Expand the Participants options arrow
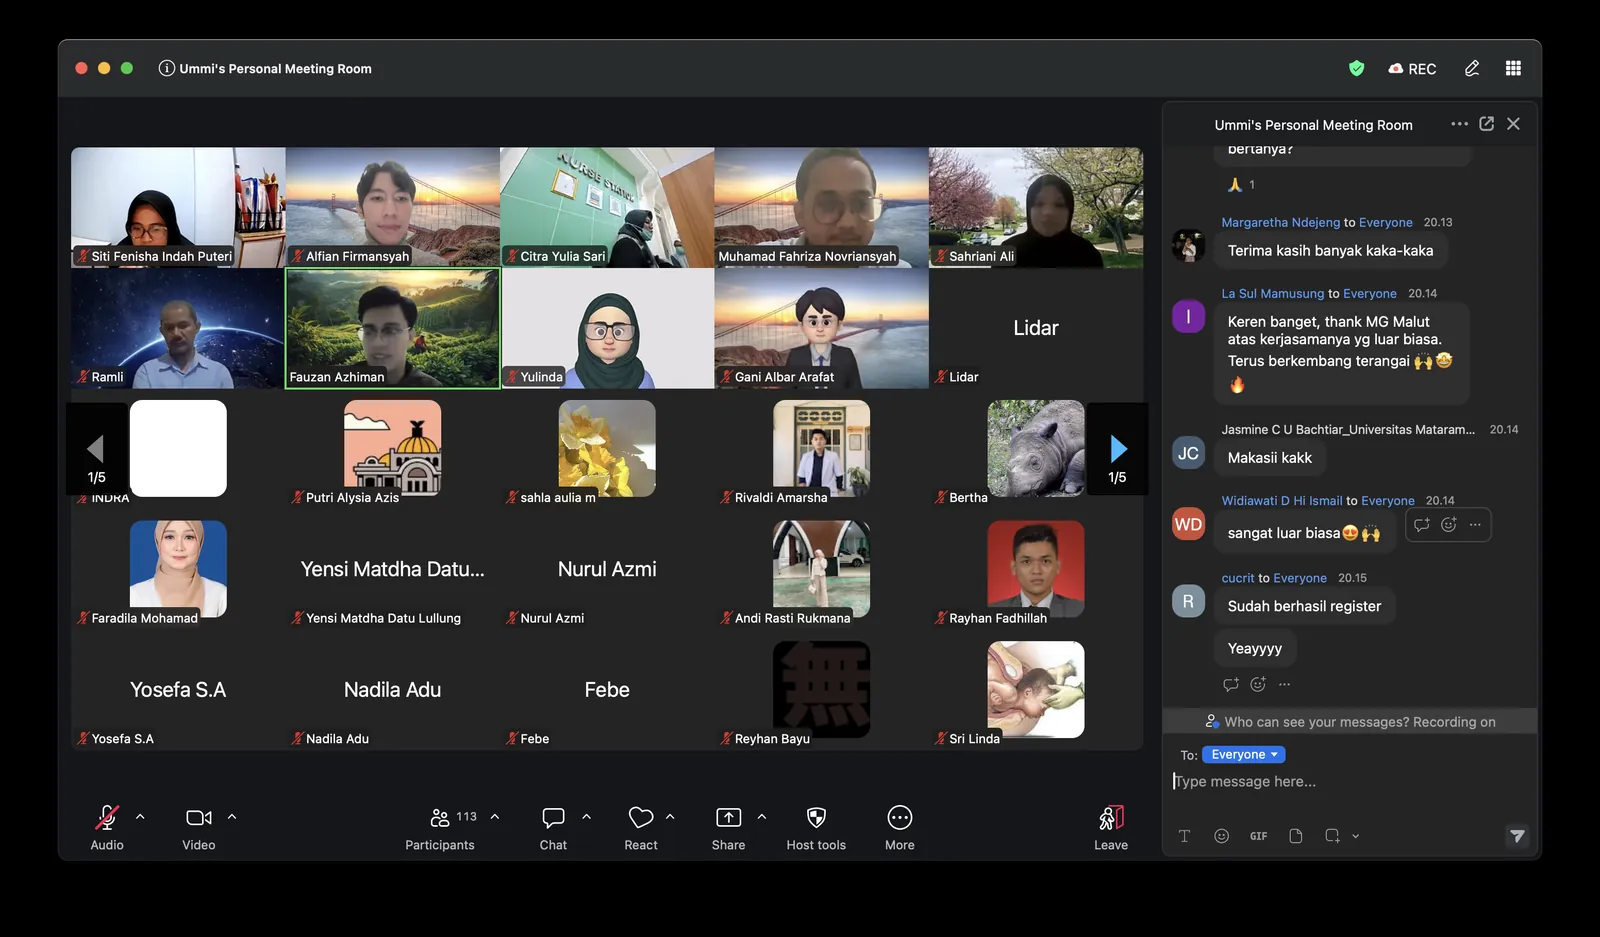This screenshot has height=937, width=1600. click(495, 817)
